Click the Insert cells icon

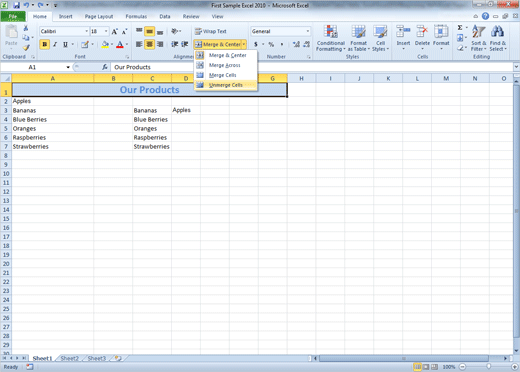[x=403, y=32]
